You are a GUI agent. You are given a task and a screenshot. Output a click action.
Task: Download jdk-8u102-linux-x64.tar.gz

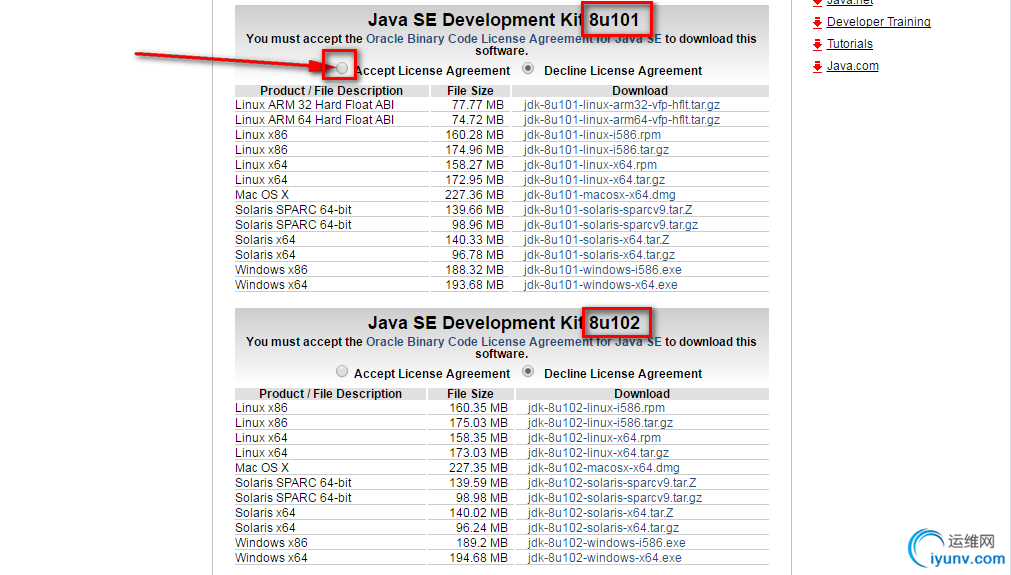[x=598, y=453]
